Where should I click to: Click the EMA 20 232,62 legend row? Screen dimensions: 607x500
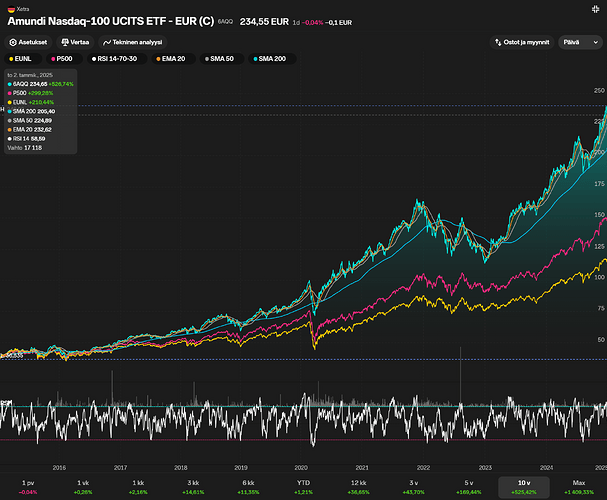pyautogui.click(x=29, y=129)
